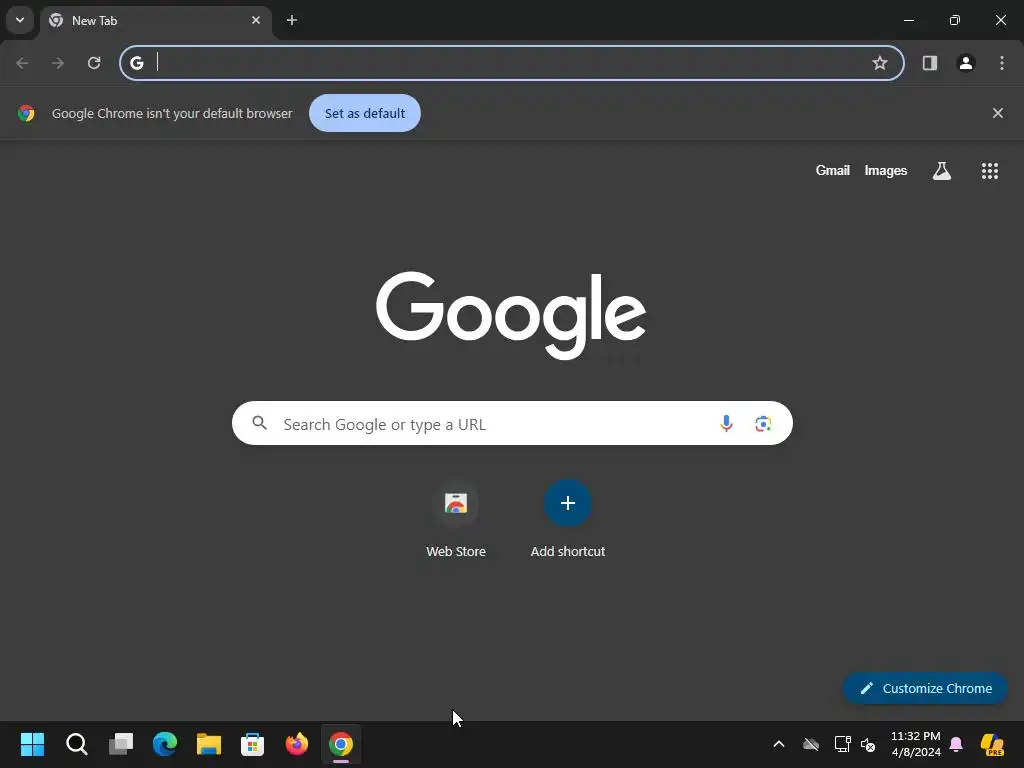
Task: Click the Google icon in address bar
Action: pos(136,63)
